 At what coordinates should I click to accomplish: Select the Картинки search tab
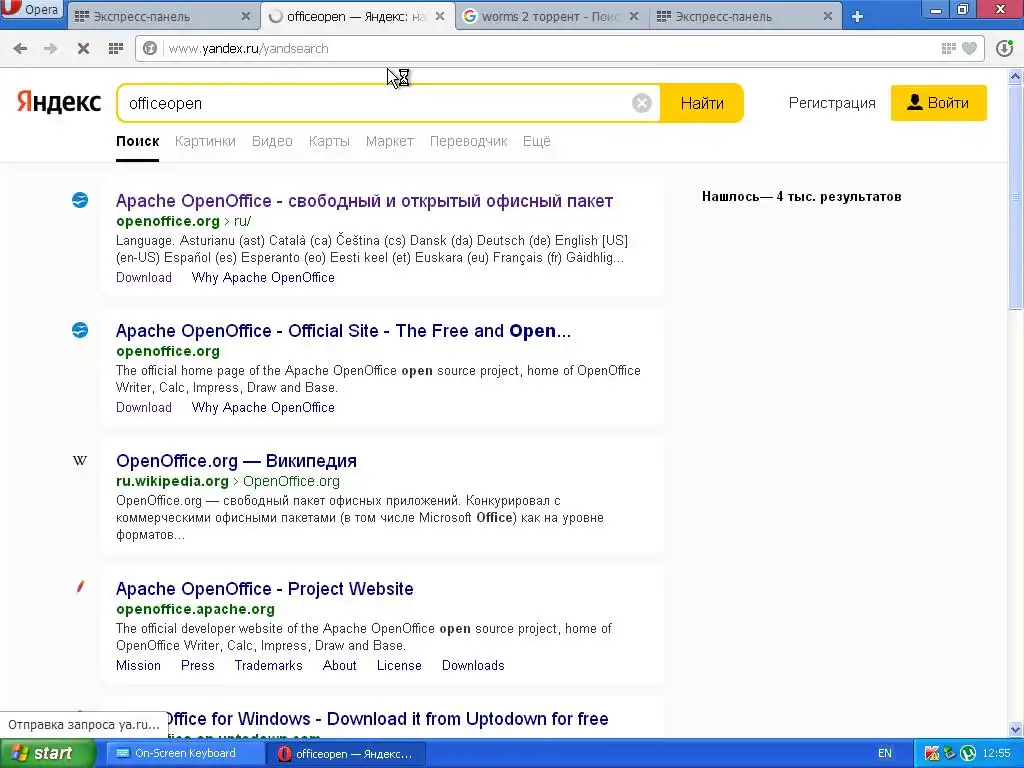[205, 141]
